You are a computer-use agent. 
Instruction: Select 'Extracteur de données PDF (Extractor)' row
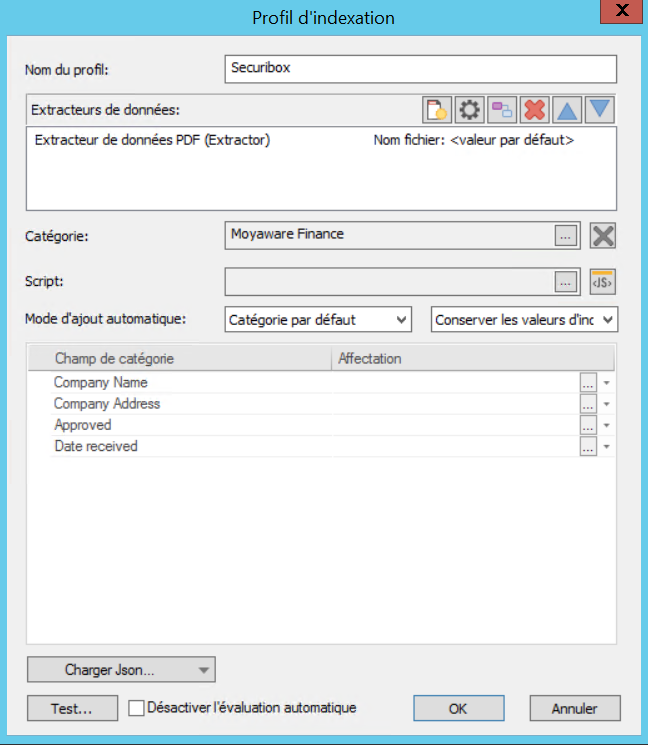click(321, 140)
